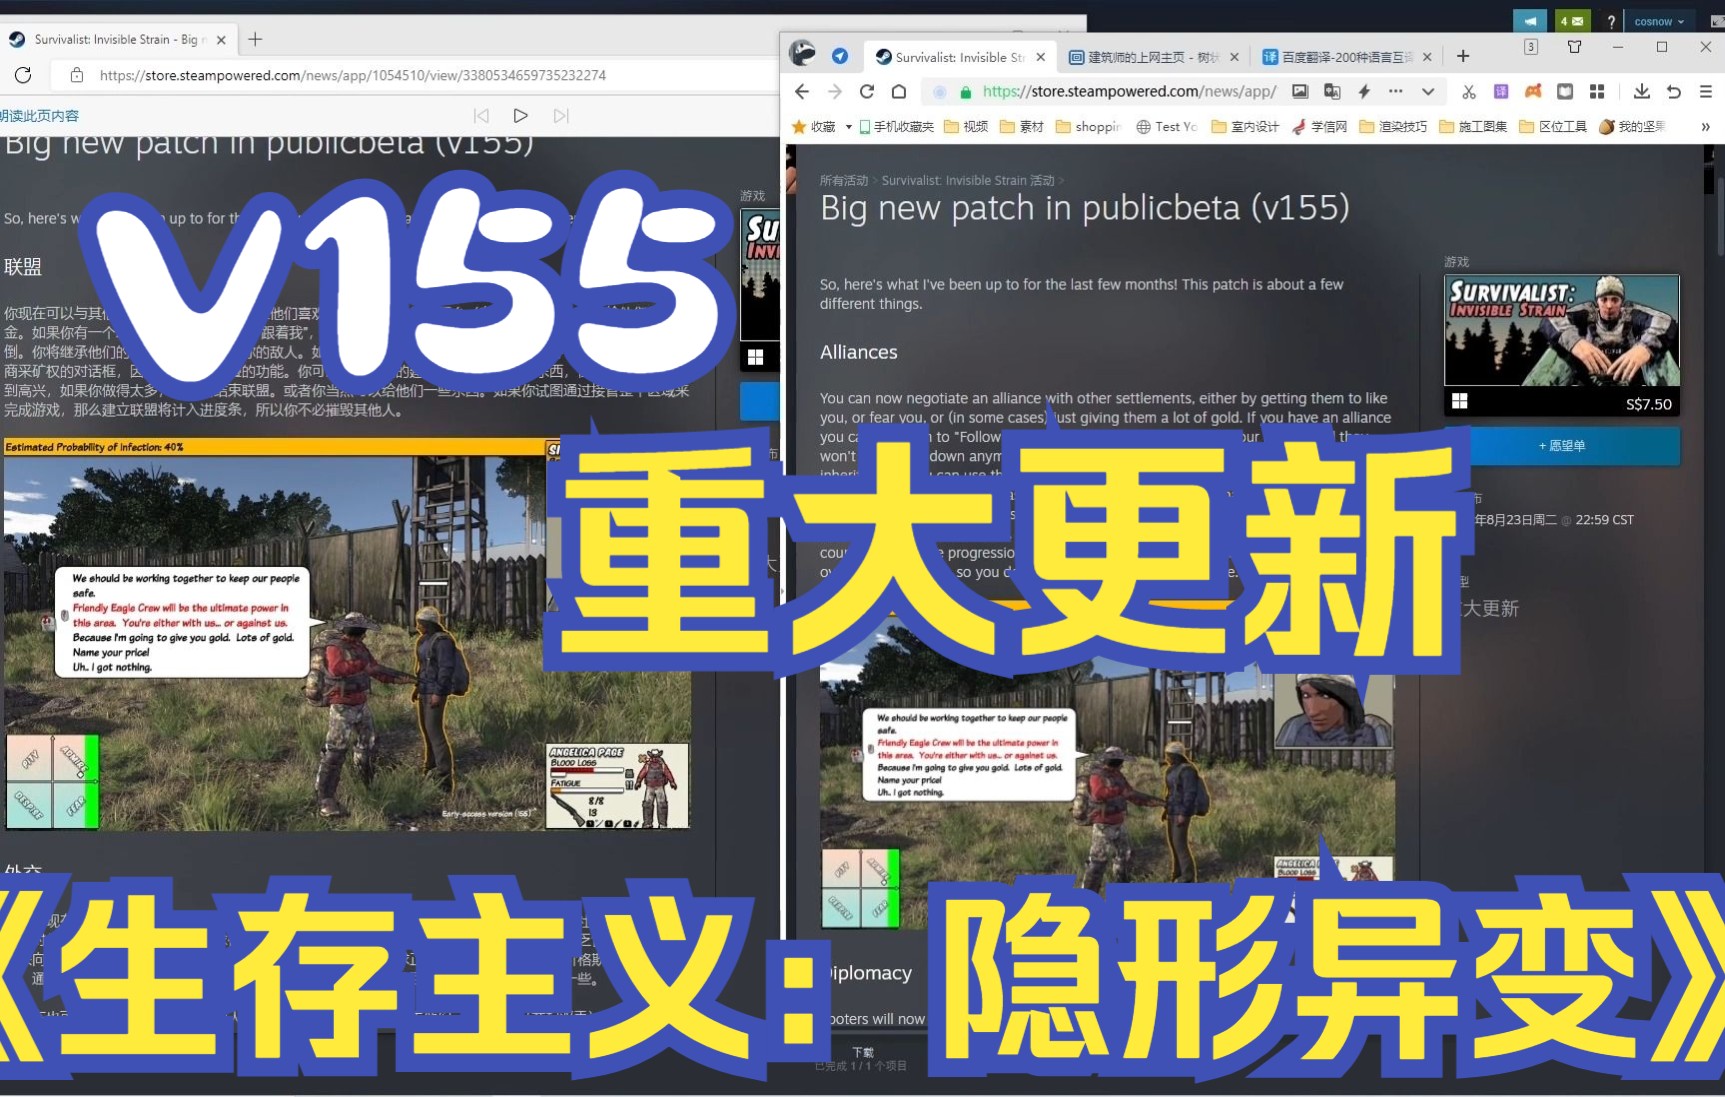Click the Survivalist: Invisible Strain 活动 breadcrumb
Viewport: 1725px width, 1097px height.
coord(968,181)
